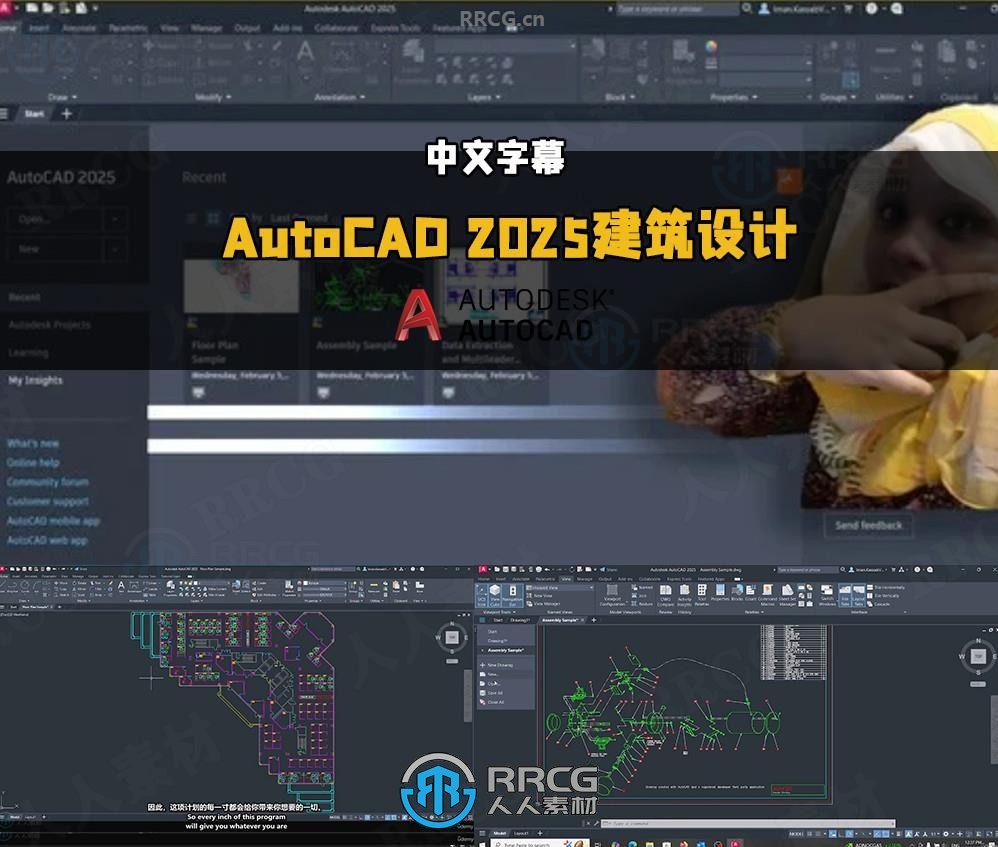
Task: Click Text tool icon in Floor Plan window ribbon
Action: coord(121,585)
